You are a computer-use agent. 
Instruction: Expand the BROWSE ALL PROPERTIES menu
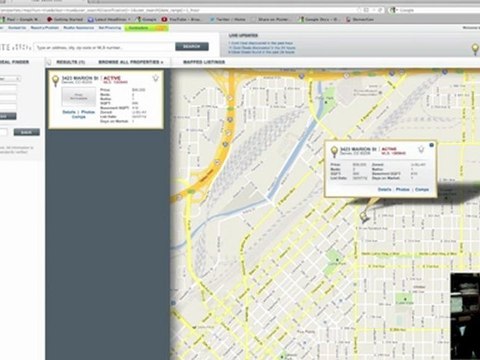[131, 62]
